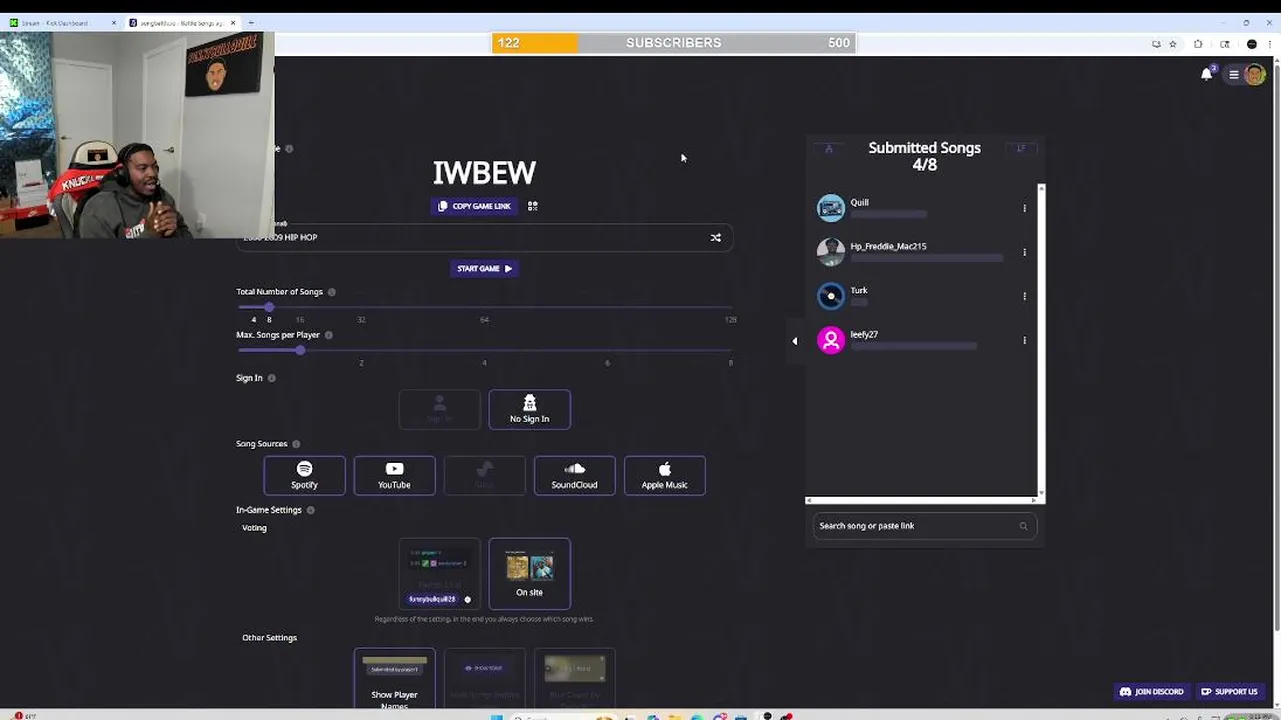
Task: Click Start Game
Action: click(484, 268)
